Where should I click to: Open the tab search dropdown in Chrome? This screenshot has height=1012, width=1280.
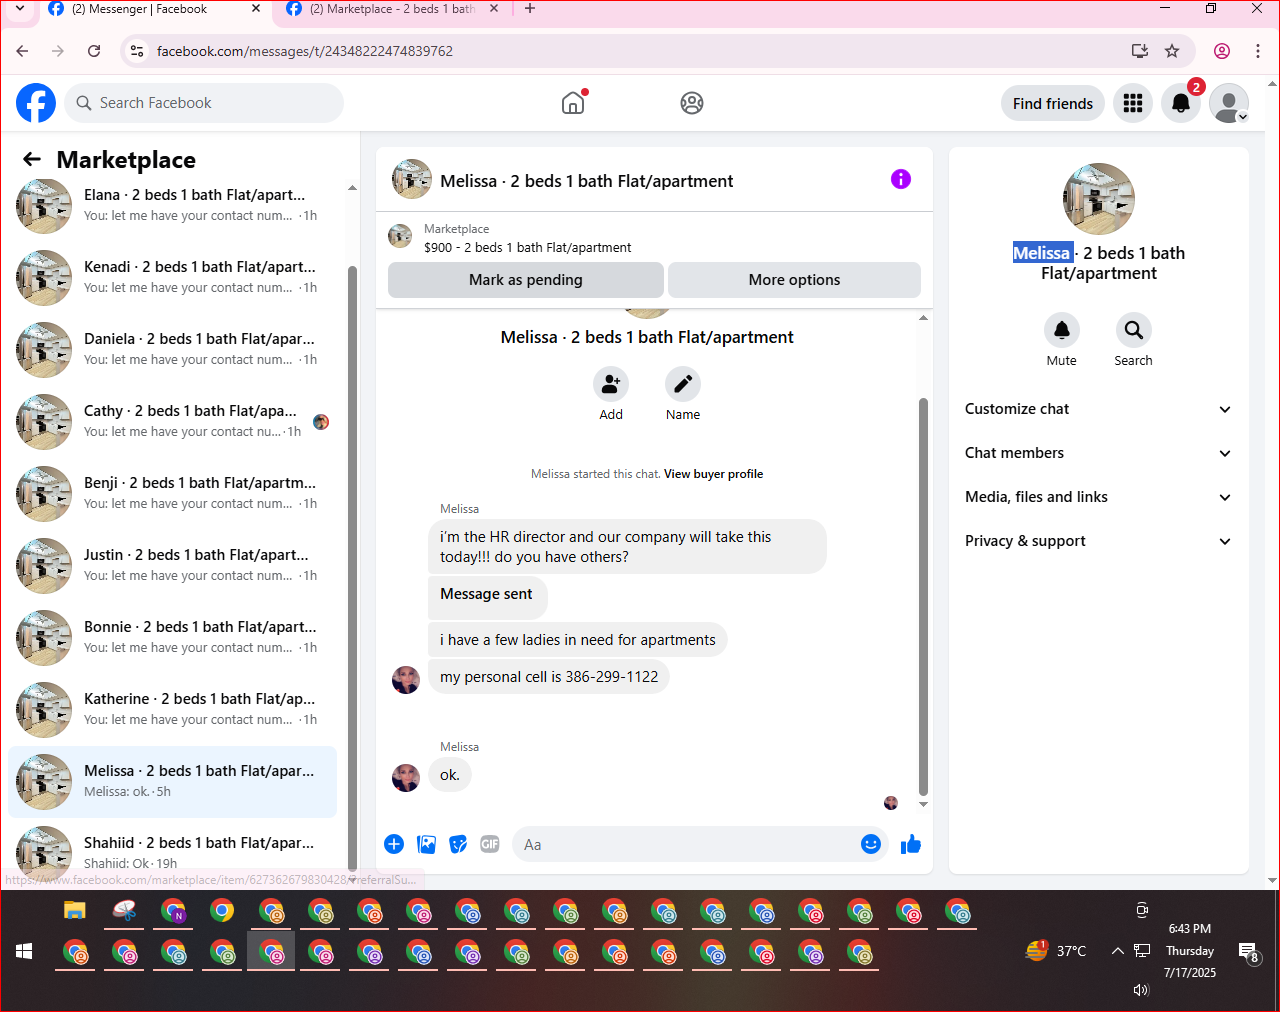19,9
